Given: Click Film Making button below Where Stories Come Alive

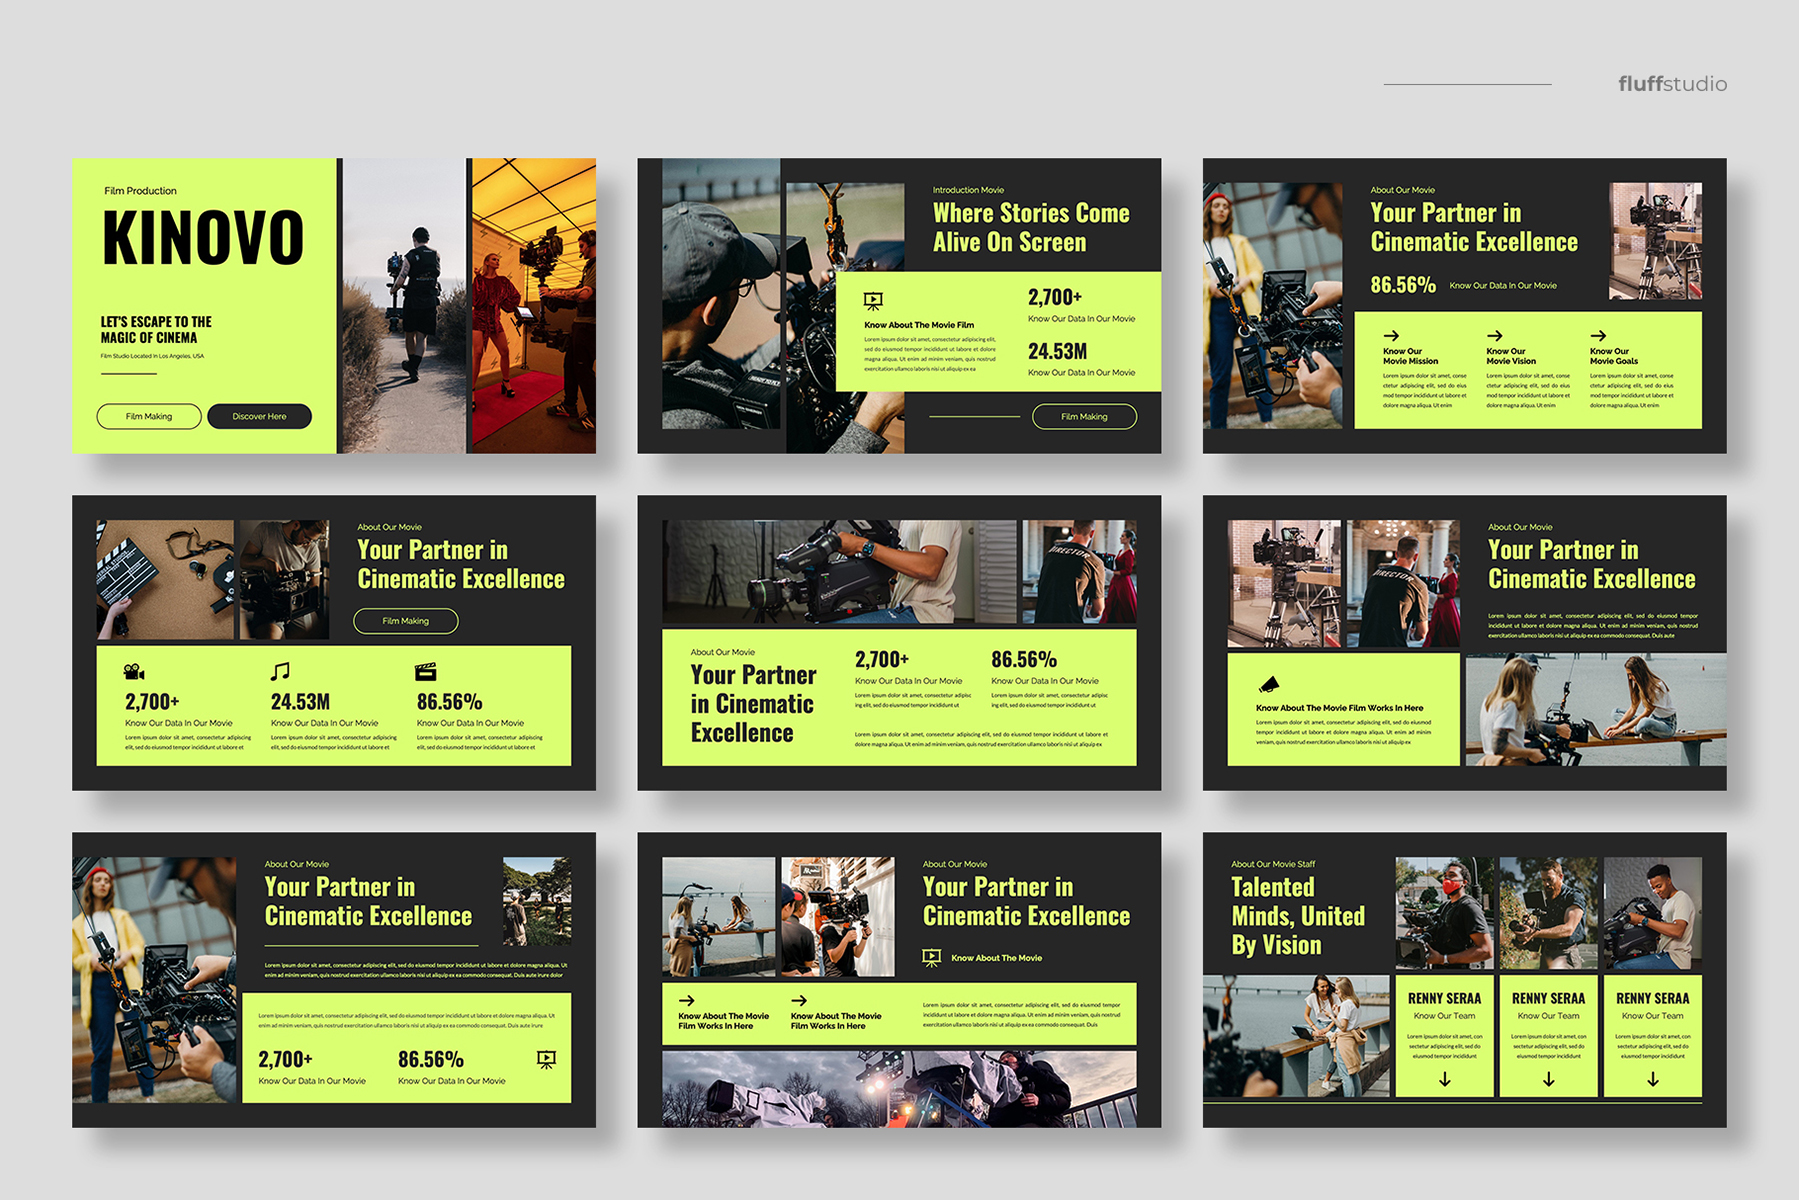Looking at the screenshot, I should (x=1084, y=417).
